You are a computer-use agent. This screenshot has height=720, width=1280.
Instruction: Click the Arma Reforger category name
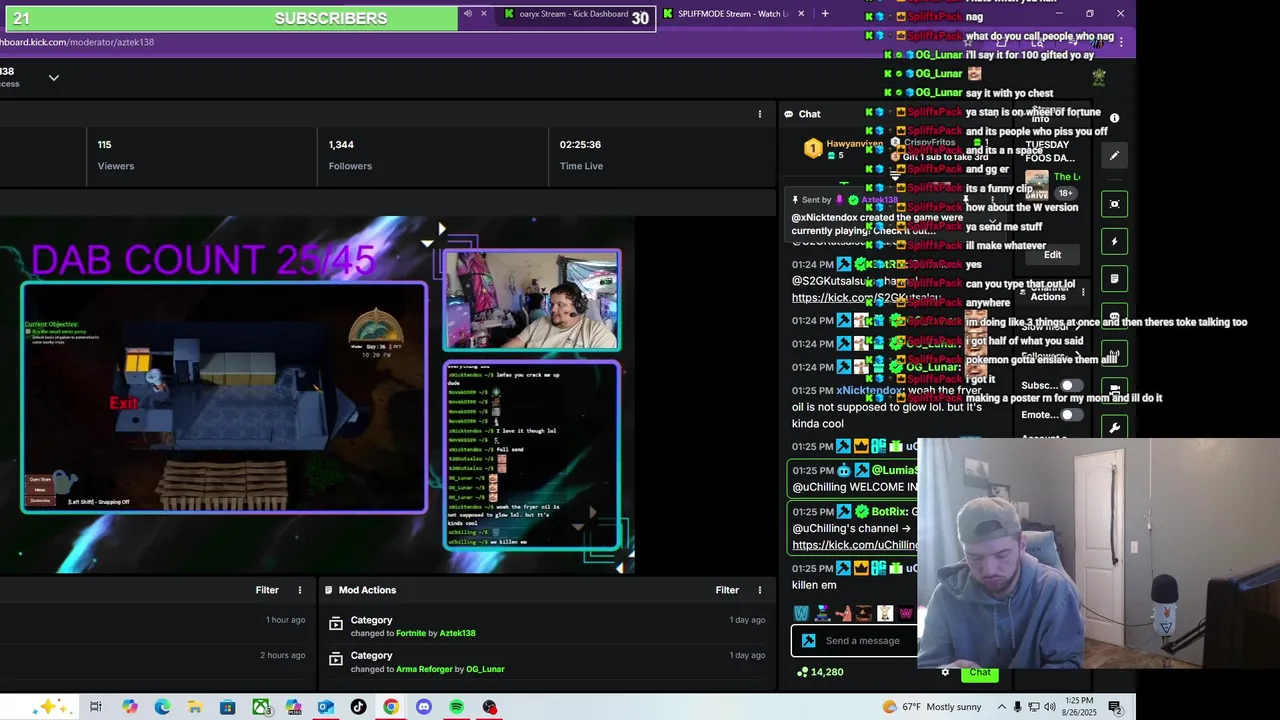424,669
